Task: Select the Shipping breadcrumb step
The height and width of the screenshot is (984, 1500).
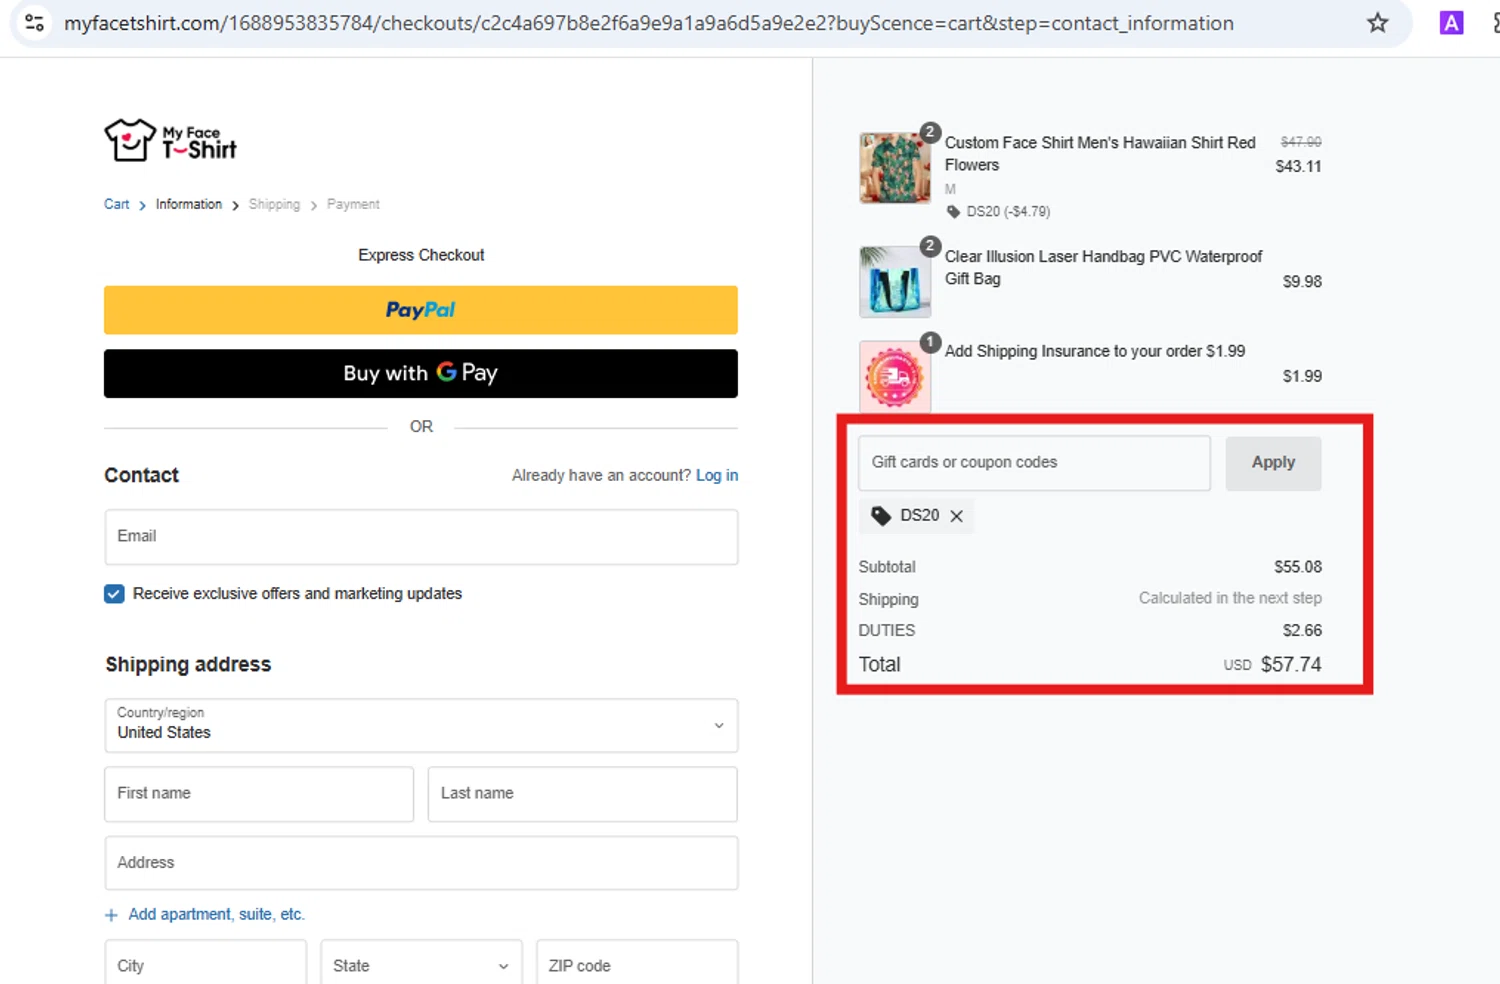Action: click(274, 204)
